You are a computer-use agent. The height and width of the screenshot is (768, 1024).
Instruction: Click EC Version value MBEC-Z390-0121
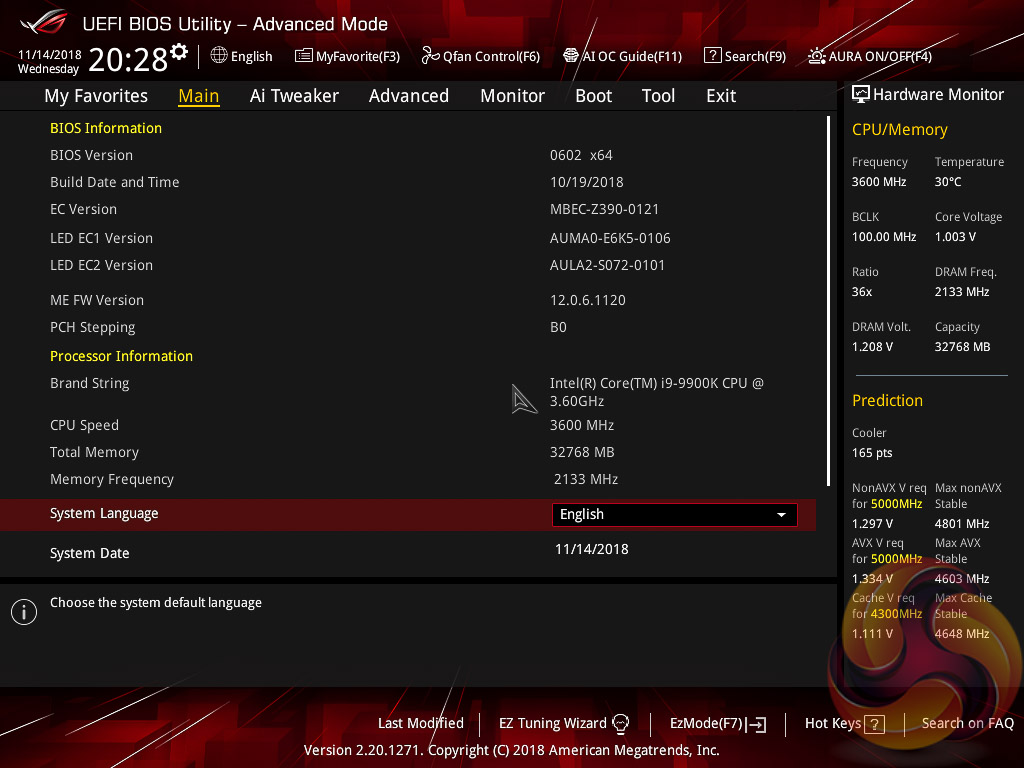[x=604, y=210]
